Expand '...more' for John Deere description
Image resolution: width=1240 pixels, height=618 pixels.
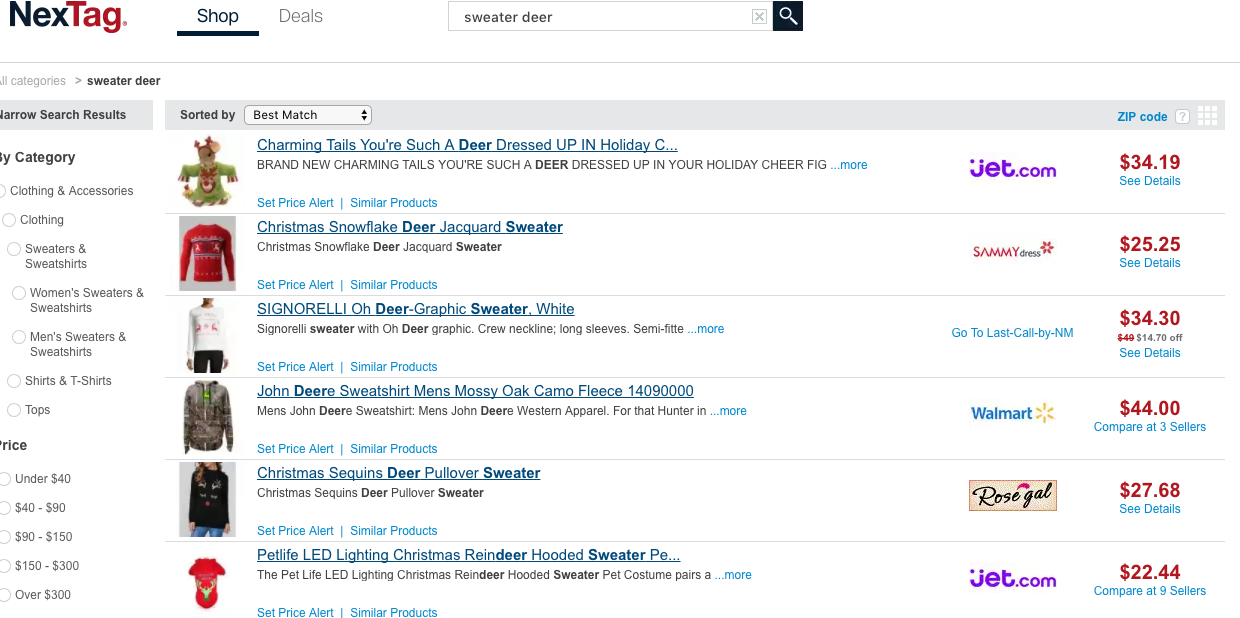[x=728, y=411]
